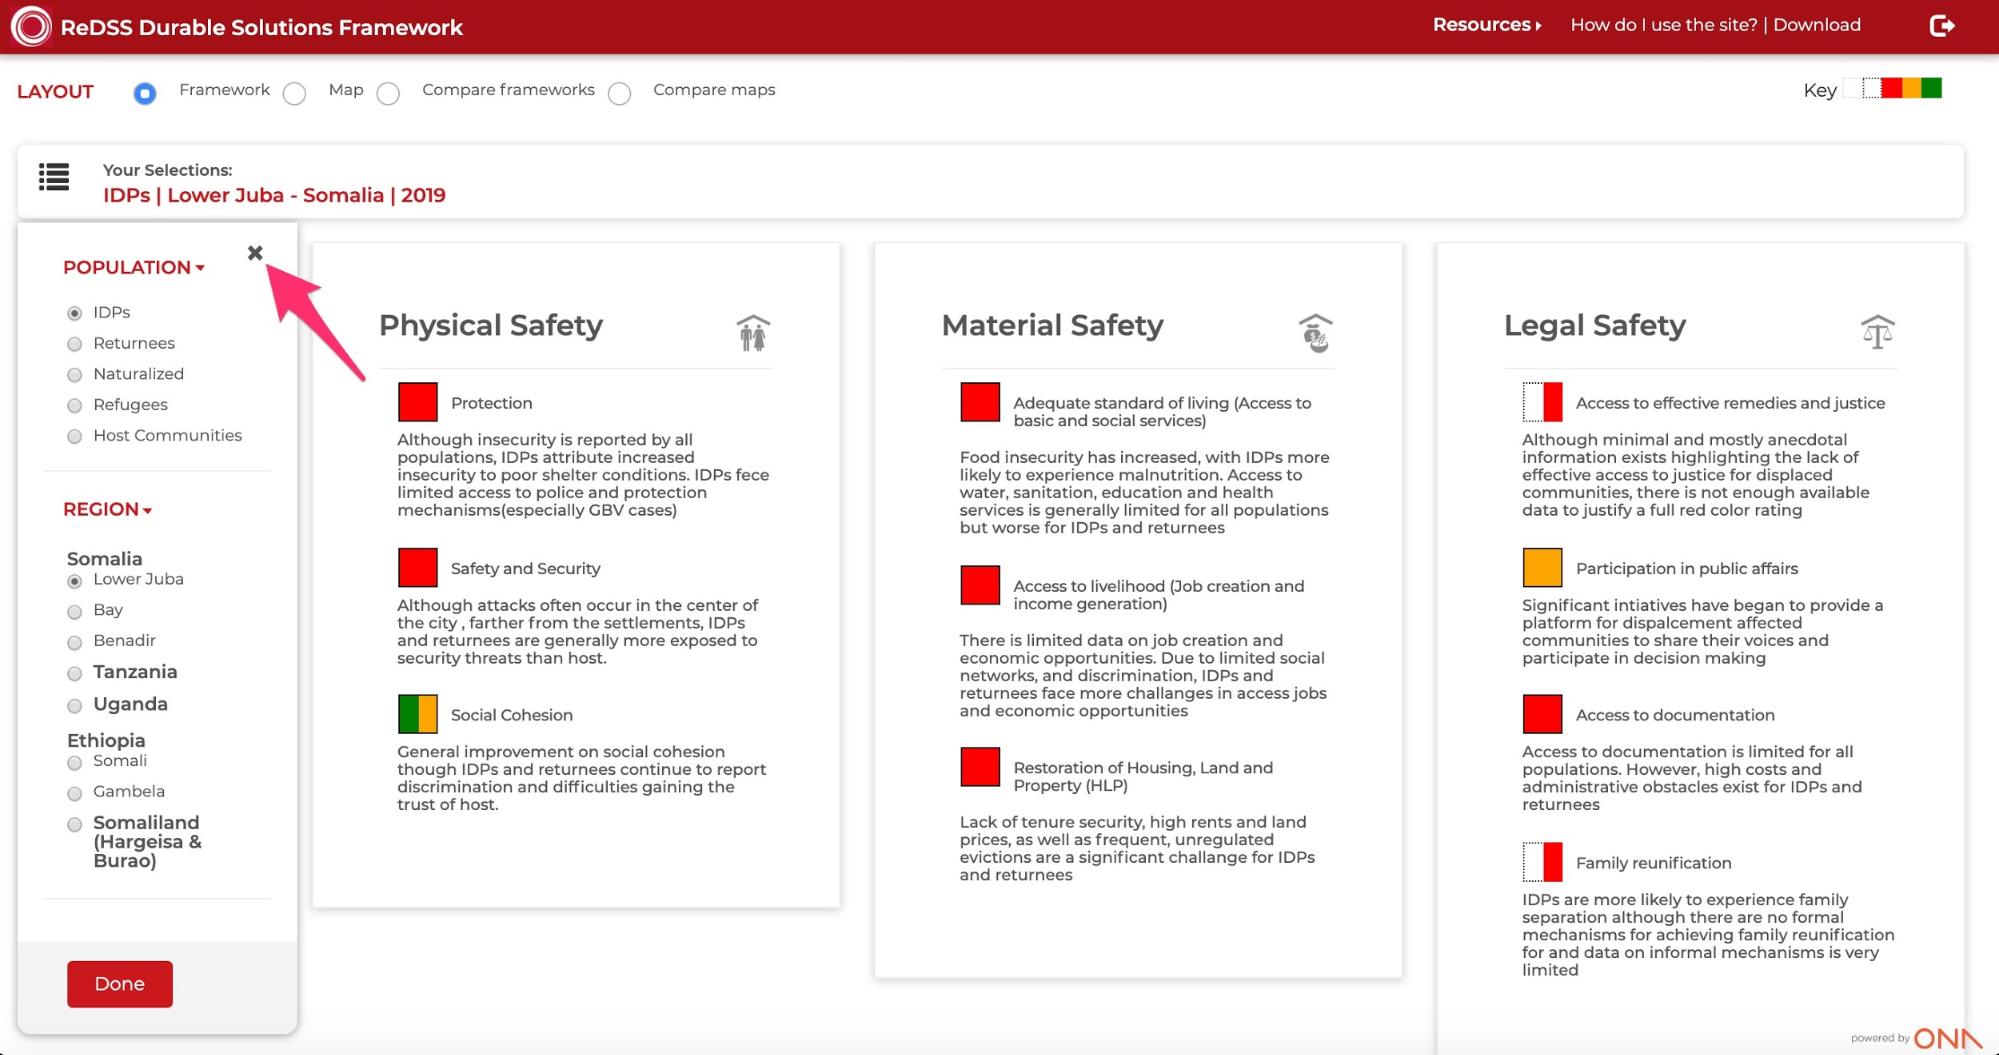Click the Access to livelihood red indicator
Image resolution: width=1999 pixels, height=1055 pixels.
(x=980, y=585)
